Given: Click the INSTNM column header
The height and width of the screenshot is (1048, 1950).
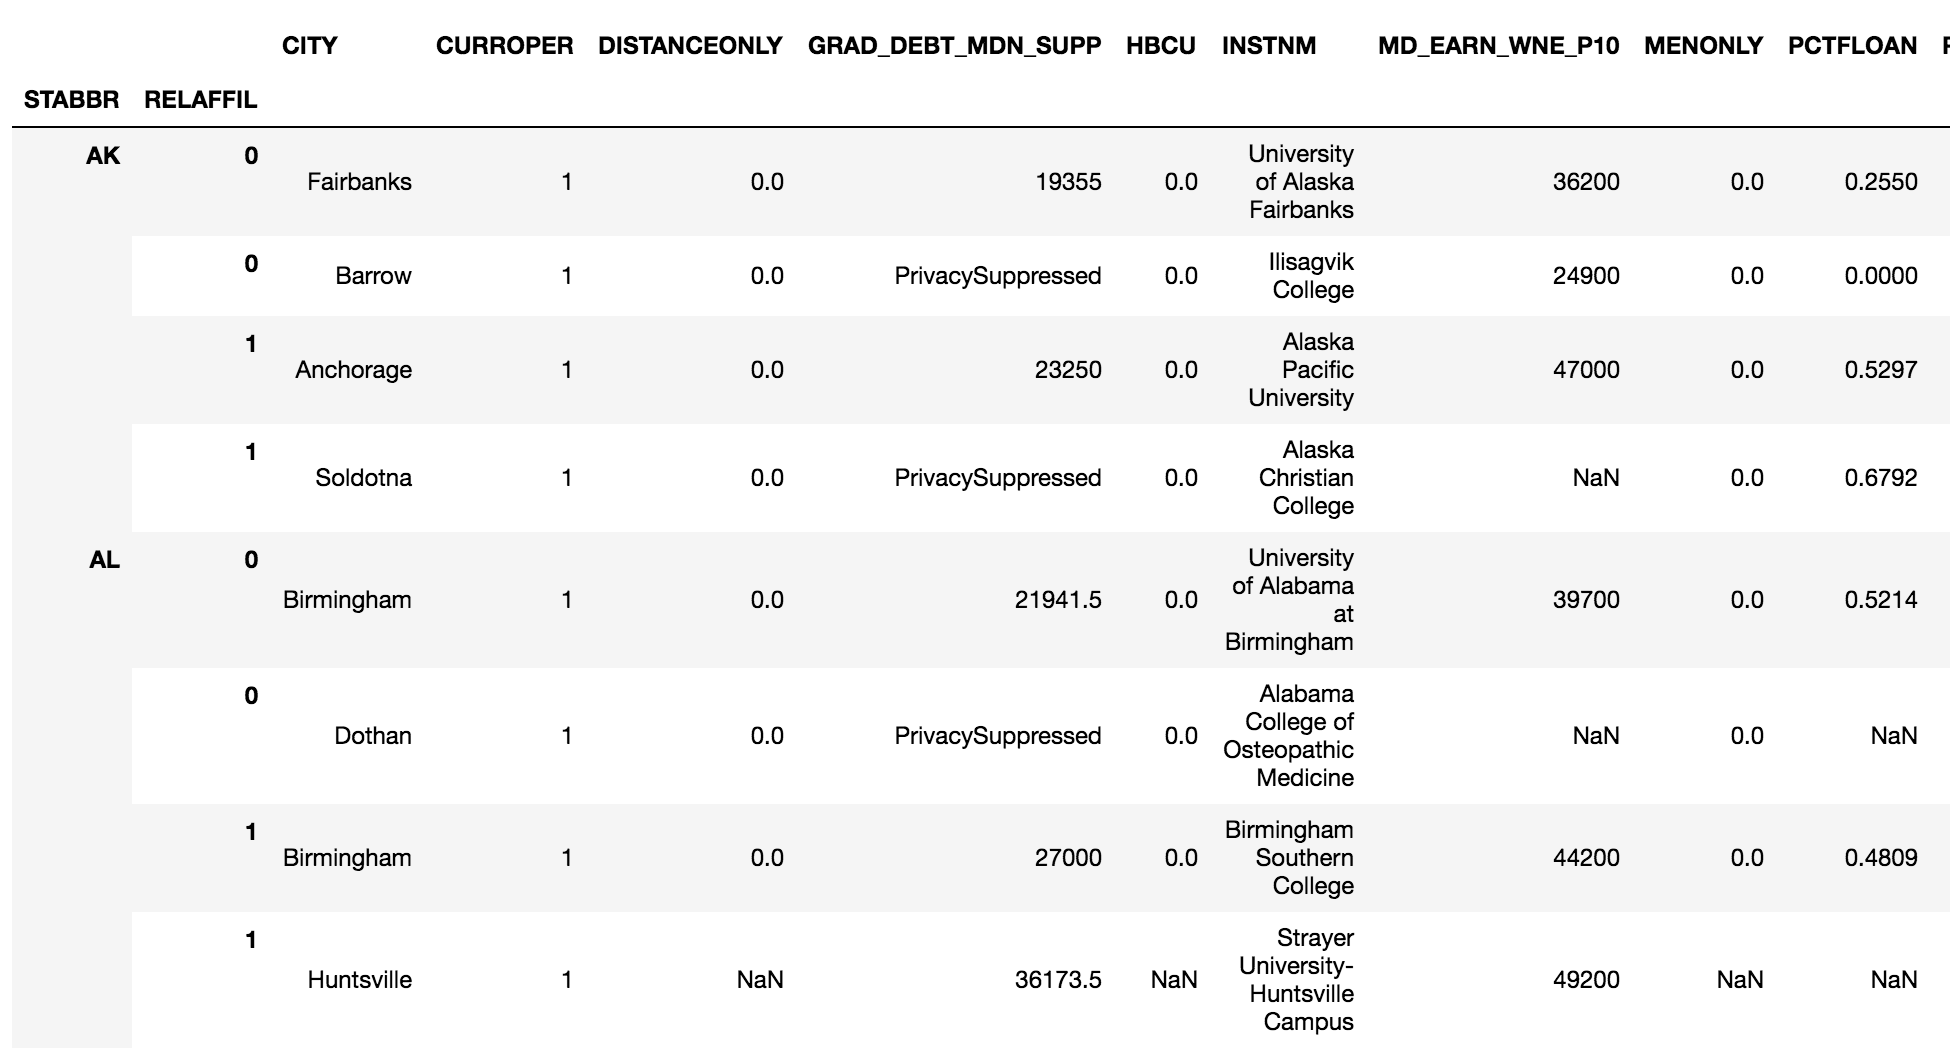Looking at the screenshot, I should click(x=1268, y=46).
